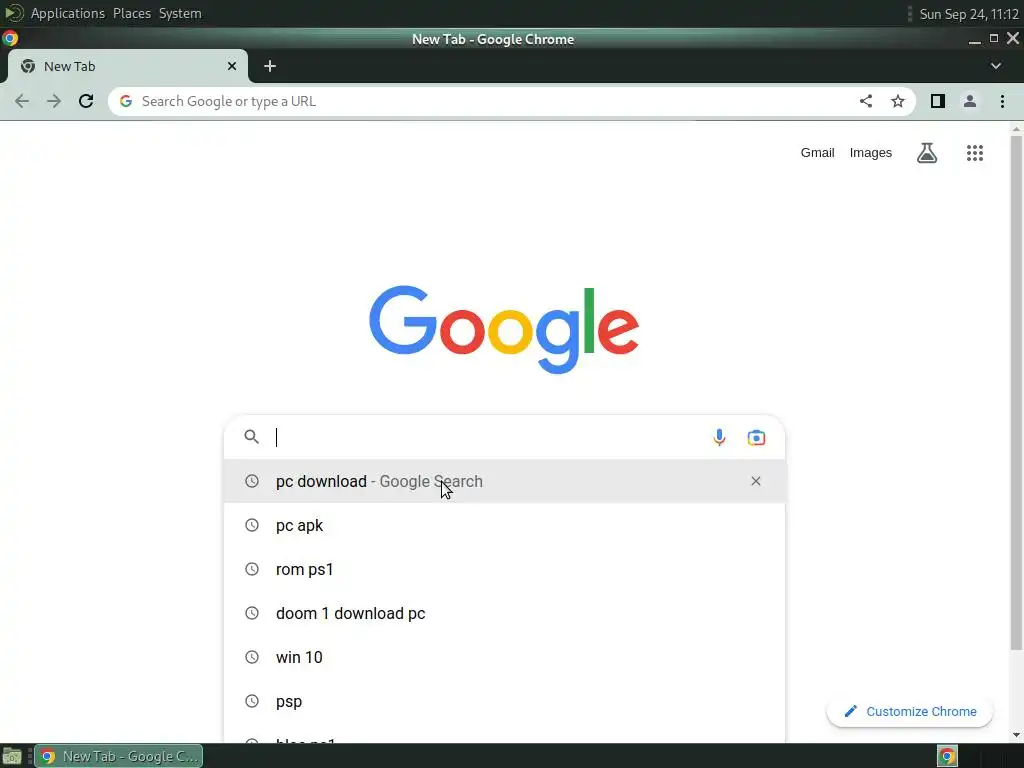The height and width of the screenshot is (768, 1024).
Task: Click the distro logo icon in top panel
Action: [14, 13]
